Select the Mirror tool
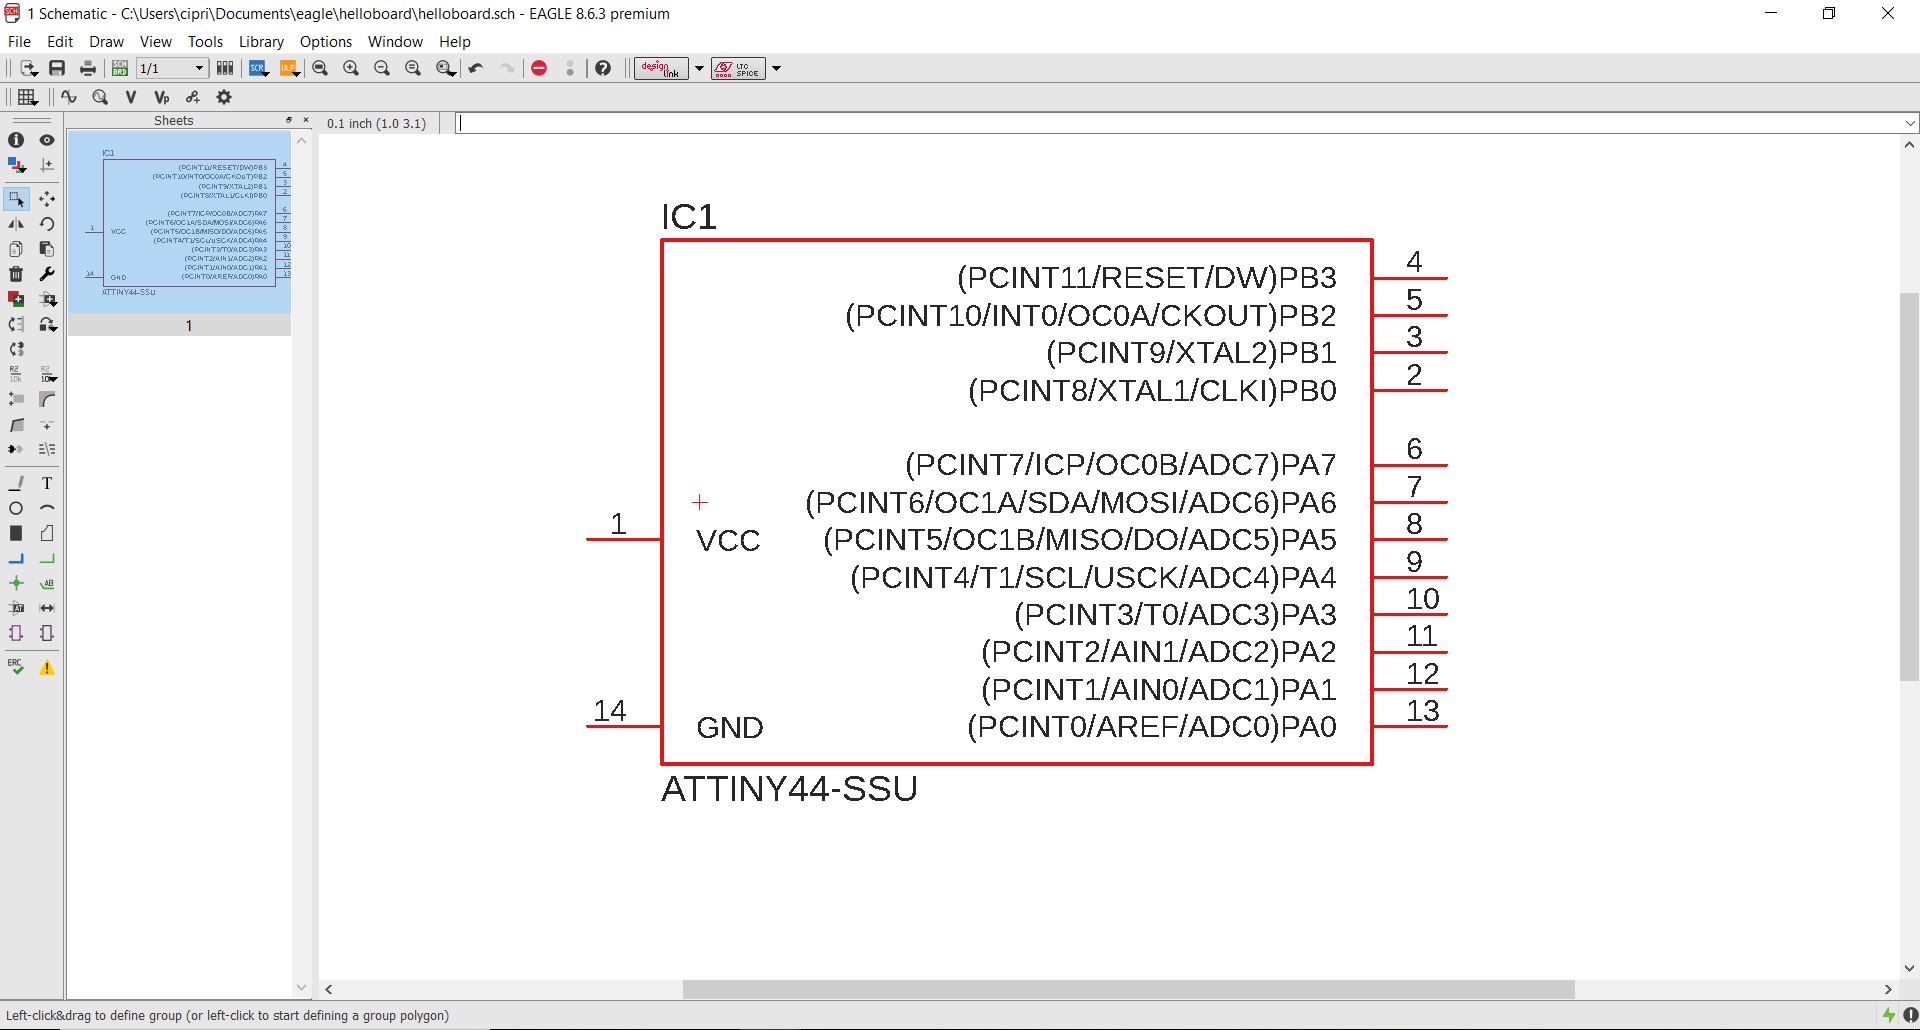Image resolution: width=1920 pixels, height=1030 pixels. (x=16, y=224)
